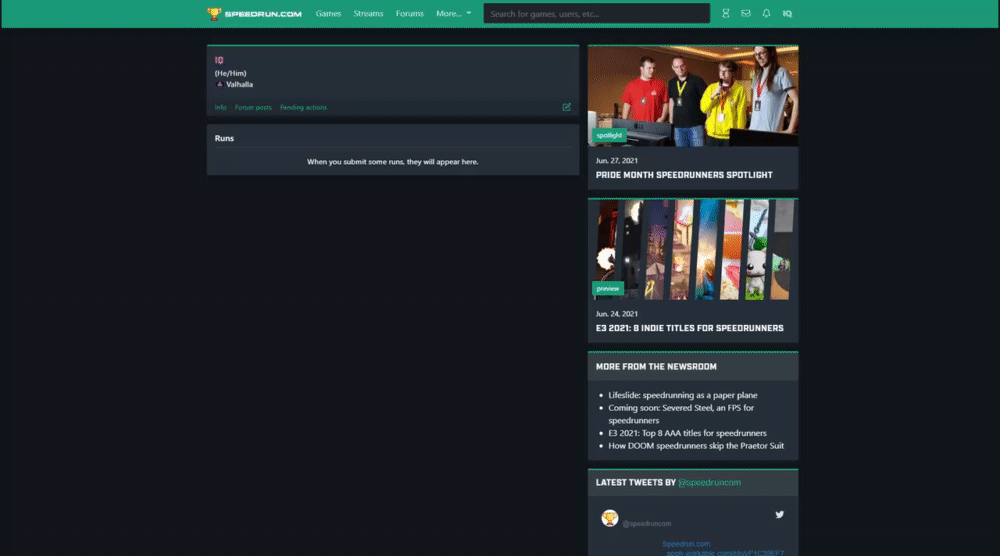Click the spotlight tag badge
The image size is (1000, 556).
[x=609, y=135]
